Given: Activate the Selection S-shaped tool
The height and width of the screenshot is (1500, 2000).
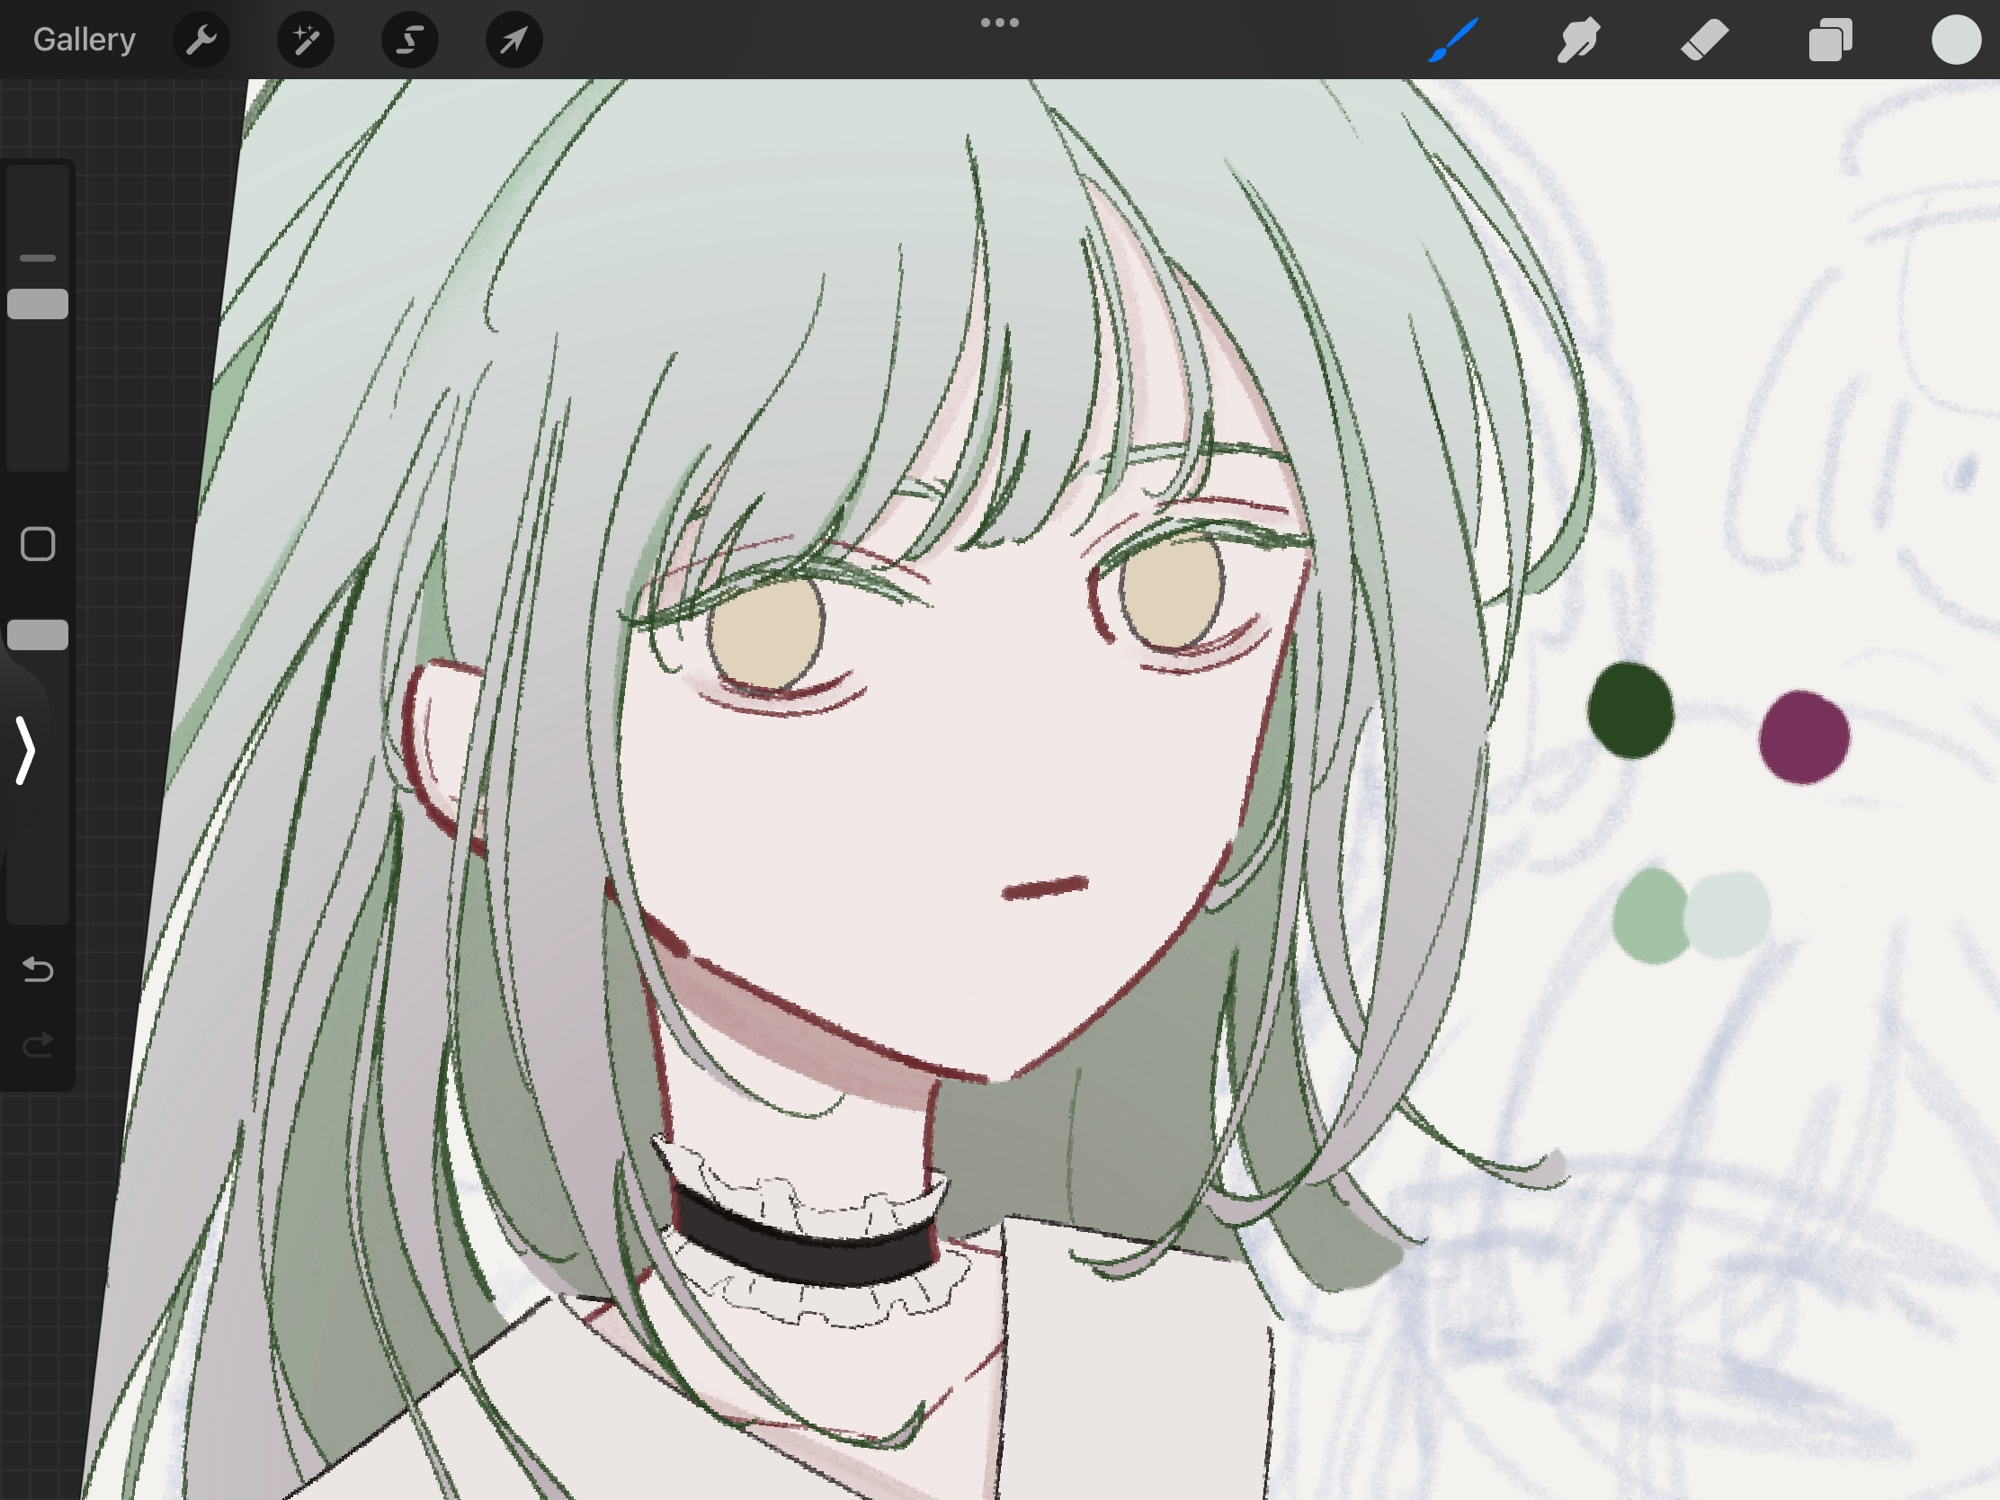Looking at the screenshot, I should [x=409, y=40].
